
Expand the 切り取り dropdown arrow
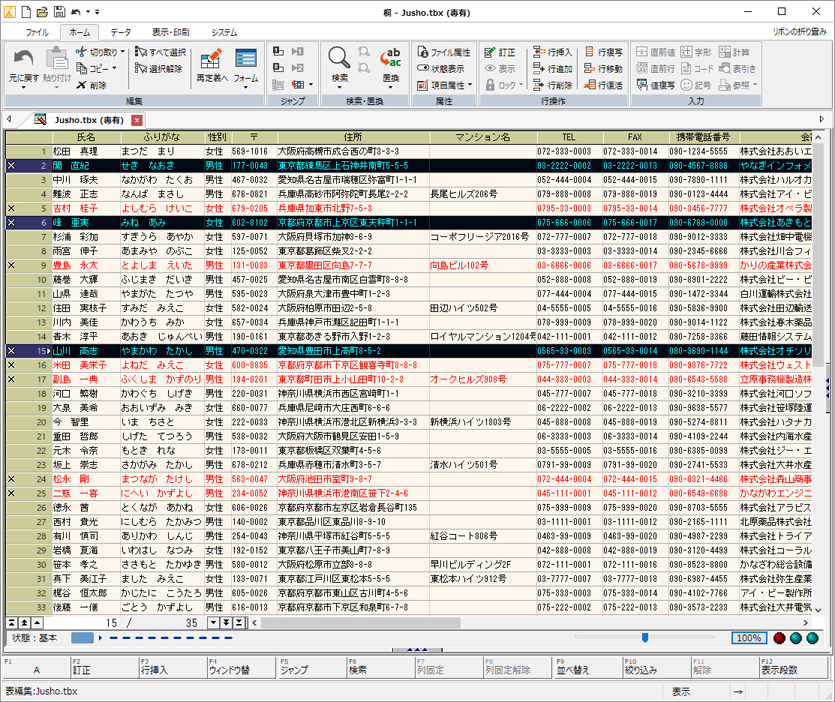tap(122, 52)
